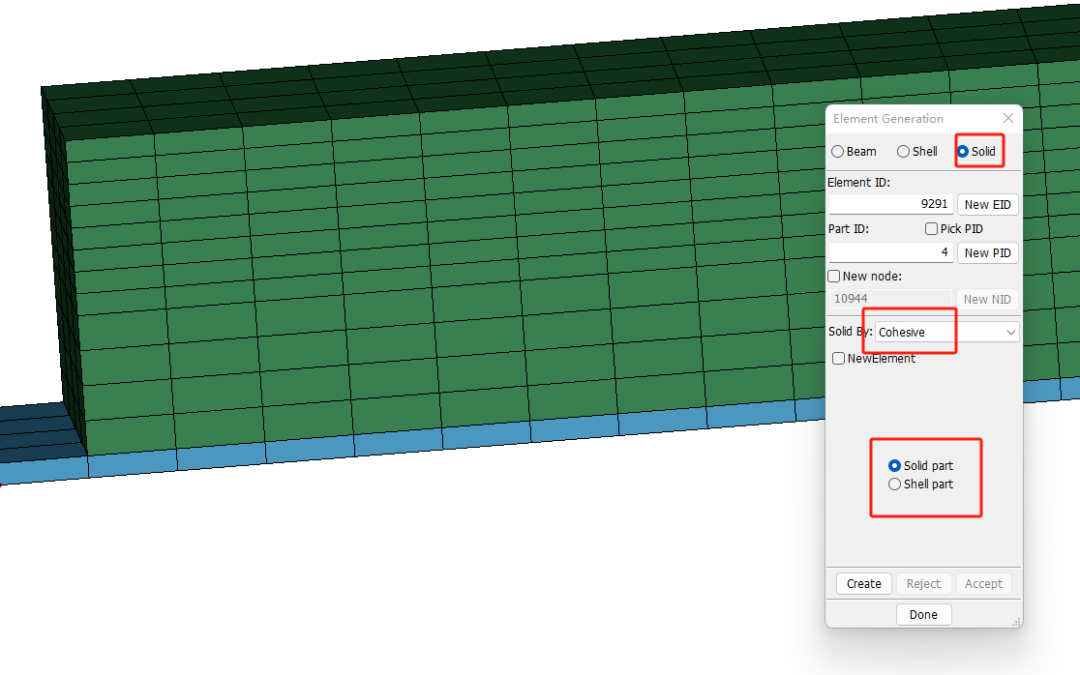
Task: Select the Shell element type radio
Action: click(x=903, y=152)
